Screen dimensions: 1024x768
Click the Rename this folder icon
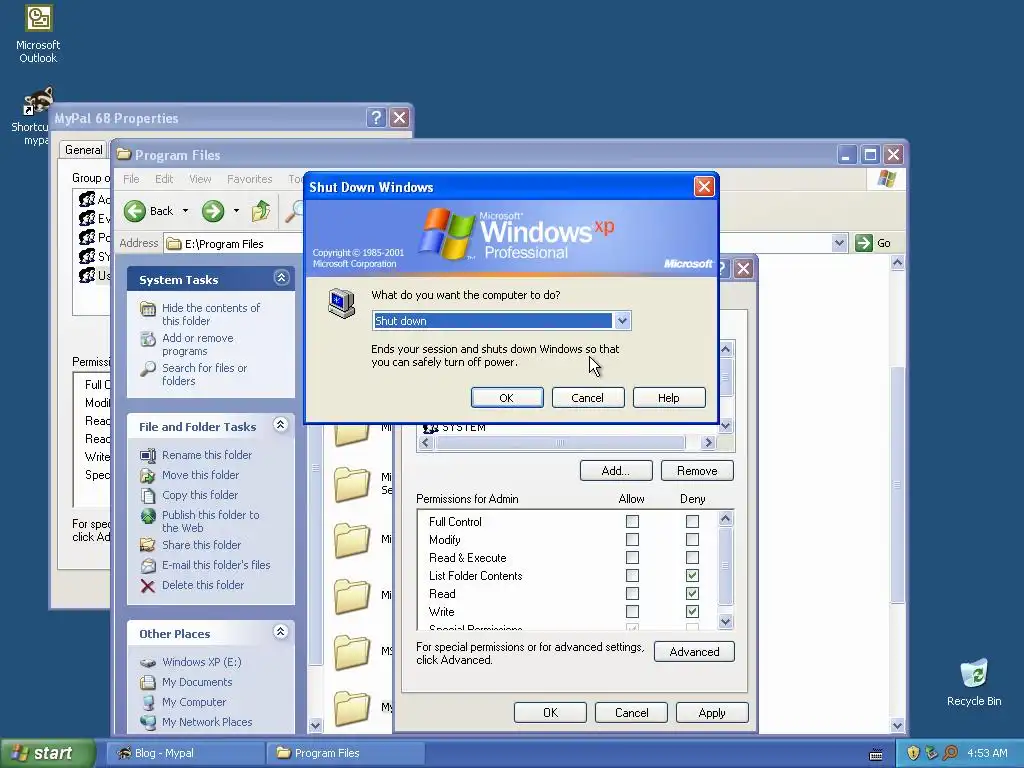148,455
